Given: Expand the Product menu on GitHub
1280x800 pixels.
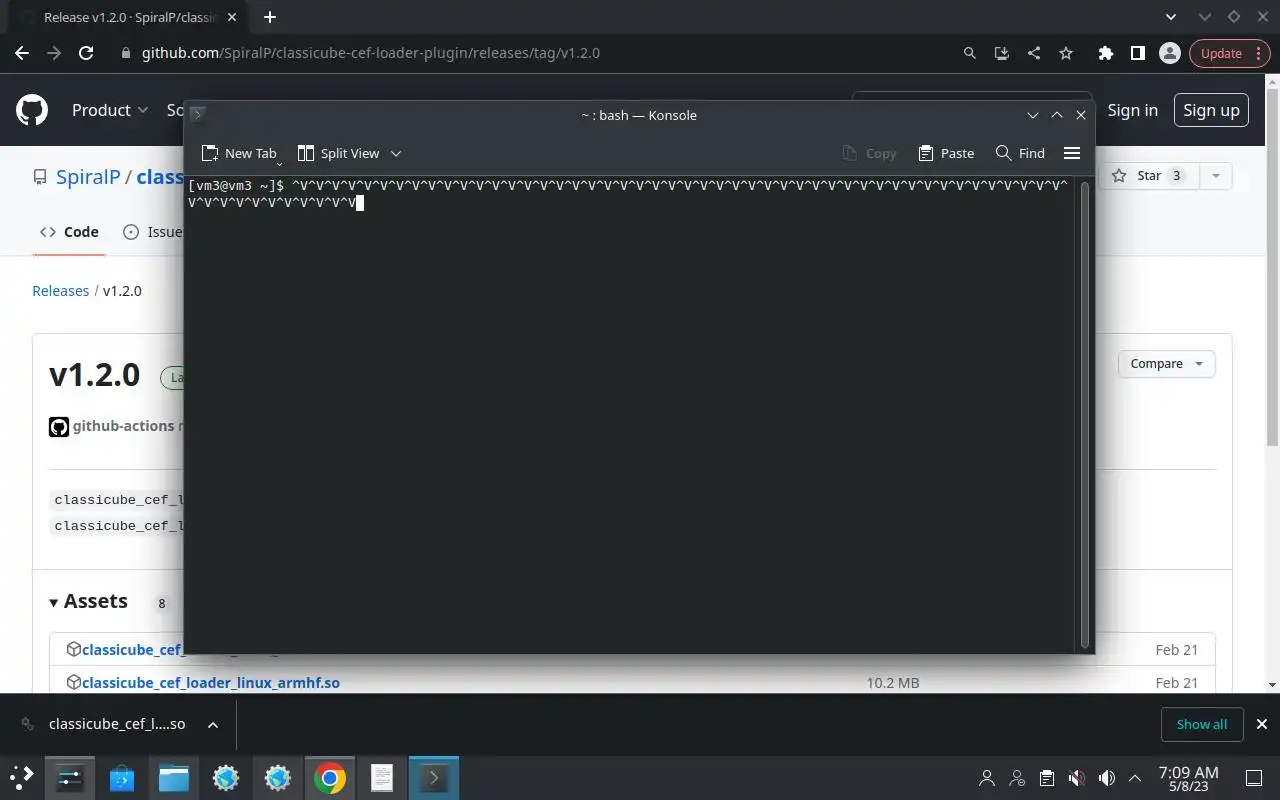Looking at the screenshot, I should (x=110, y=110).
